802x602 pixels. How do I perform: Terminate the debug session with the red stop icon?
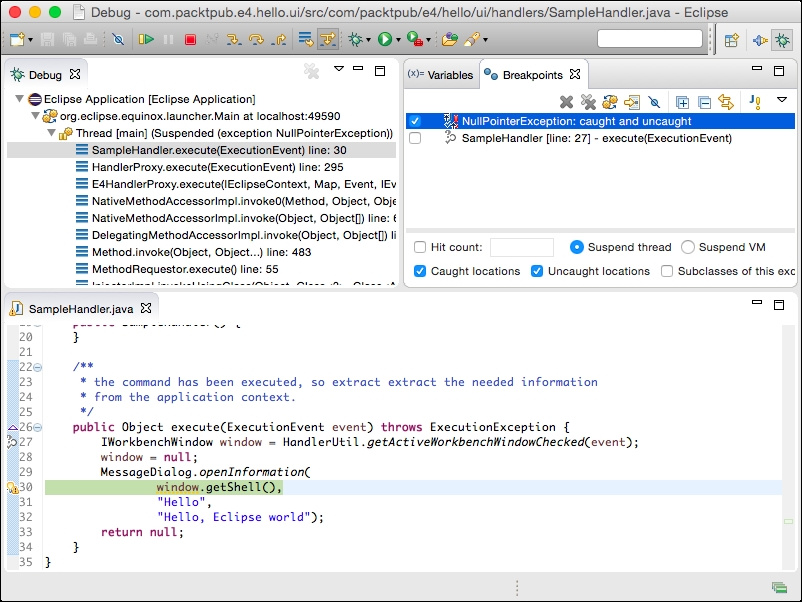tap(190, 40)
